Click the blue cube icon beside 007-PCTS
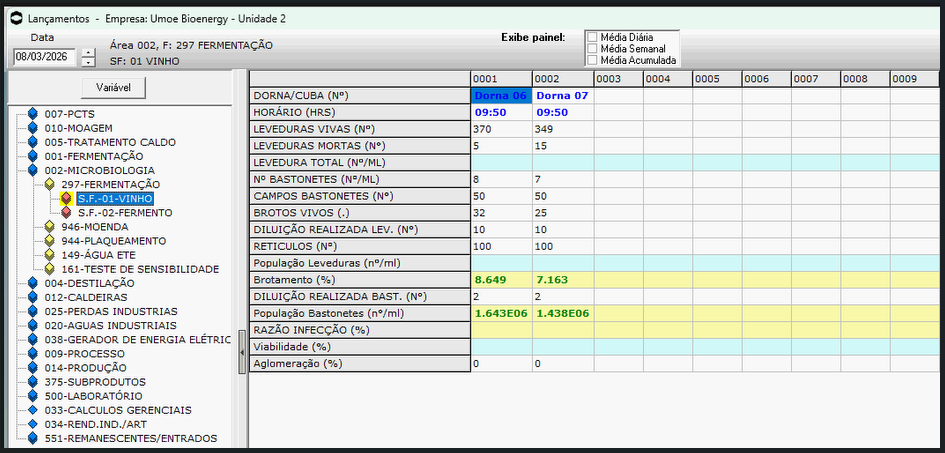Image resolution: width=945 pixels, height=453 pixels. pyautogui.click(x=33, y=114)
